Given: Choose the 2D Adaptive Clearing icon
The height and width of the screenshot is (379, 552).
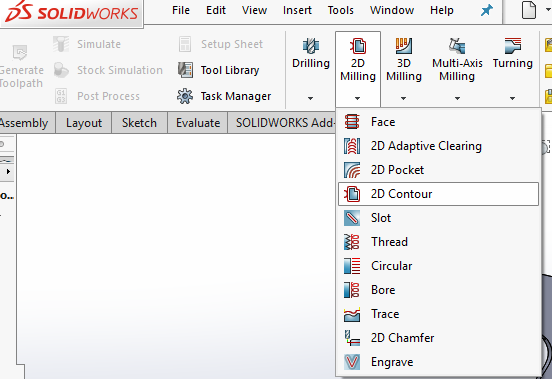Looking at the screenshot, I should 352,146.
